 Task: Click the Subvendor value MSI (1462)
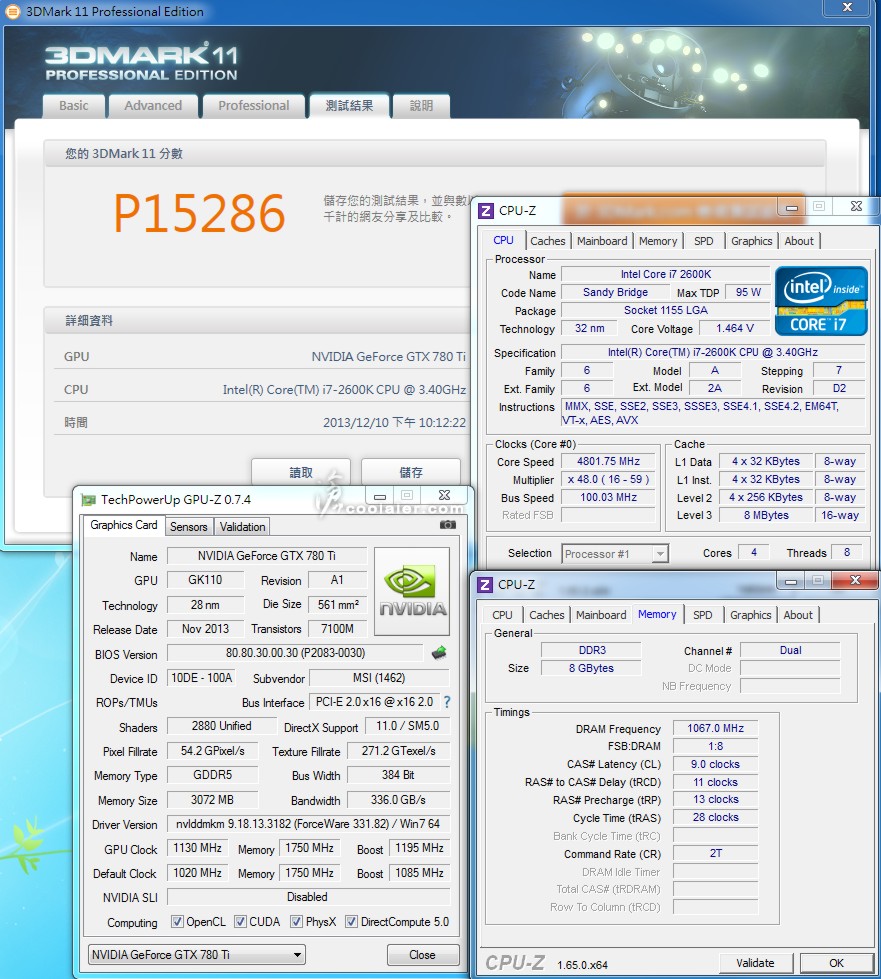pos(379,678)
